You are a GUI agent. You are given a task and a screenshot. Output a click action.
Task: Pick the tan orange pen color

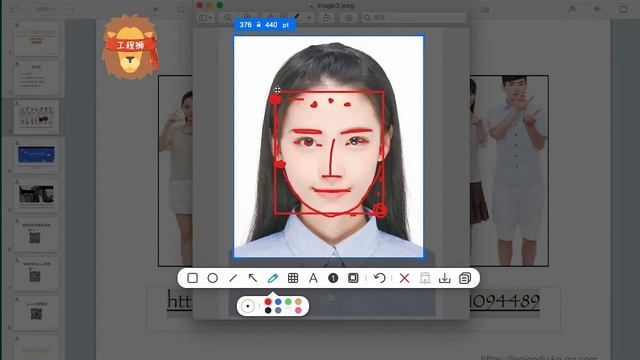[298, 302]
